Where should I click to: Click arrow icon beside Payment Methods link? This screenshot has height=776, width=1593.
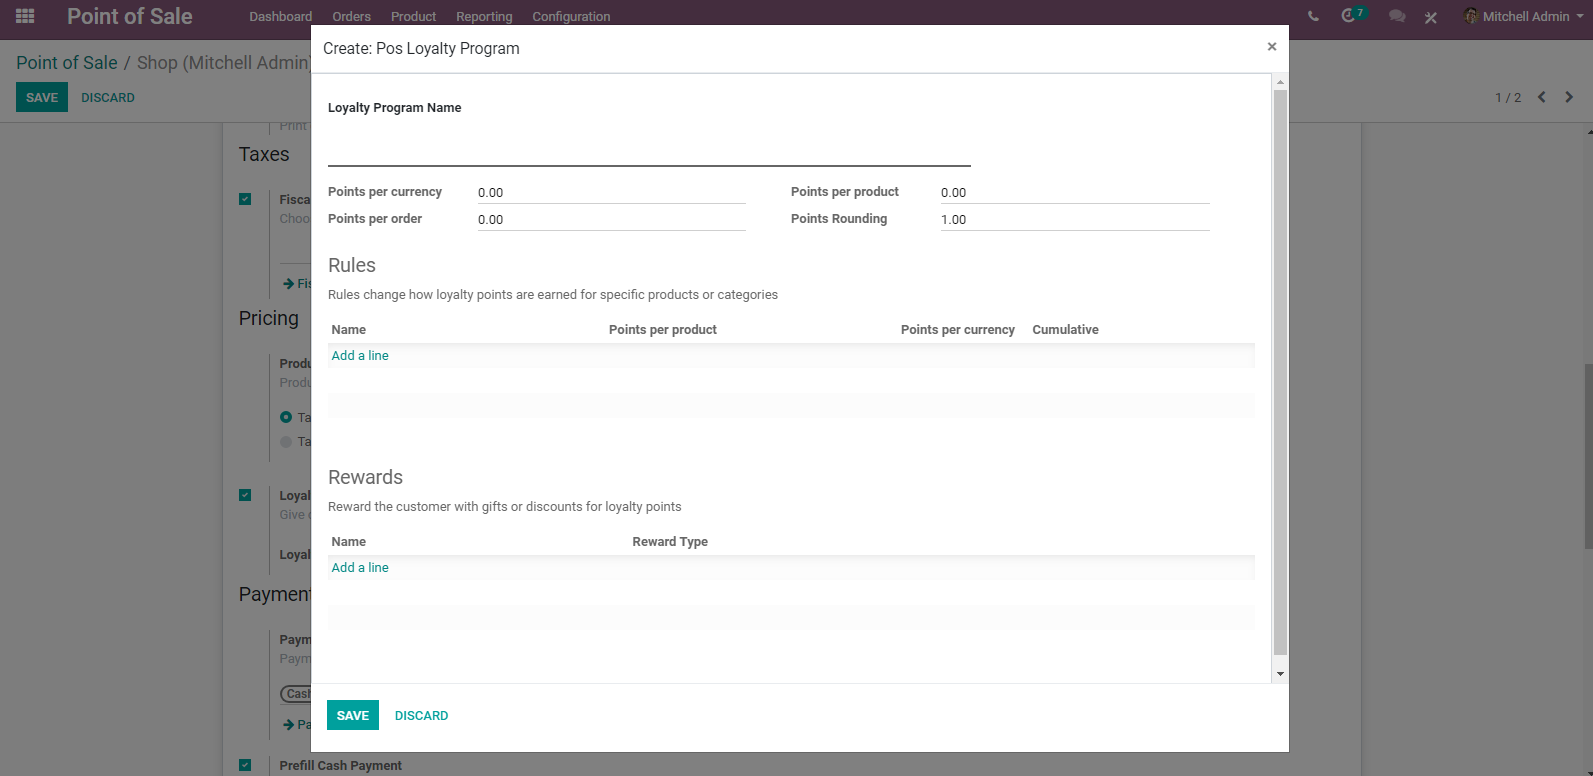point(289,724)
